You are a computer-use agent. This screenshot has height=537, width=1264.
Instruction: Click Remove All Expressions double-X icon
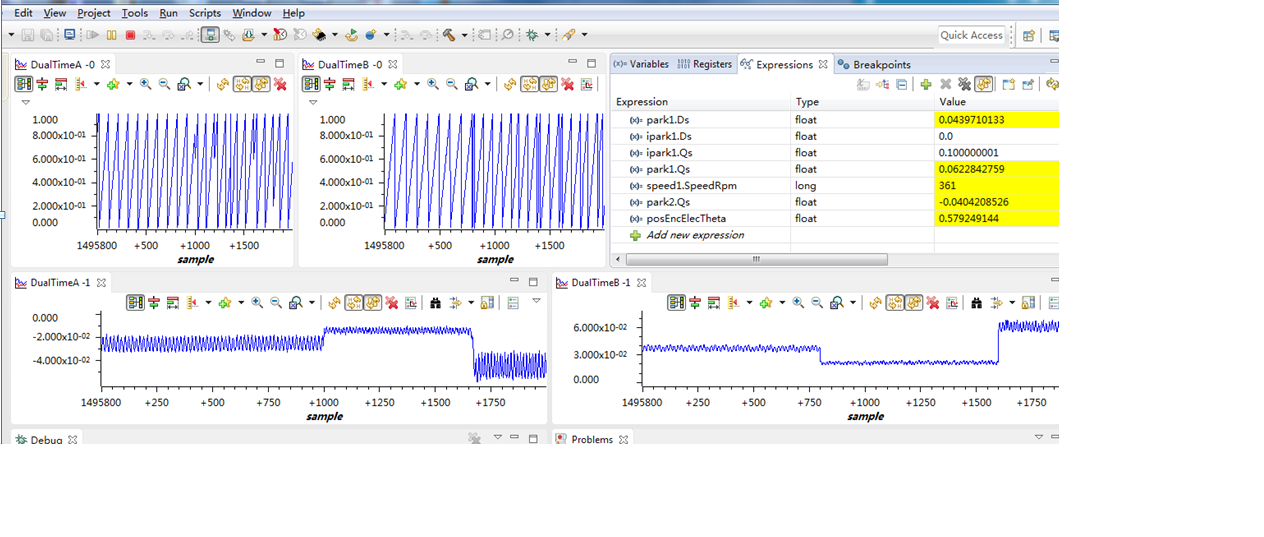964,84
